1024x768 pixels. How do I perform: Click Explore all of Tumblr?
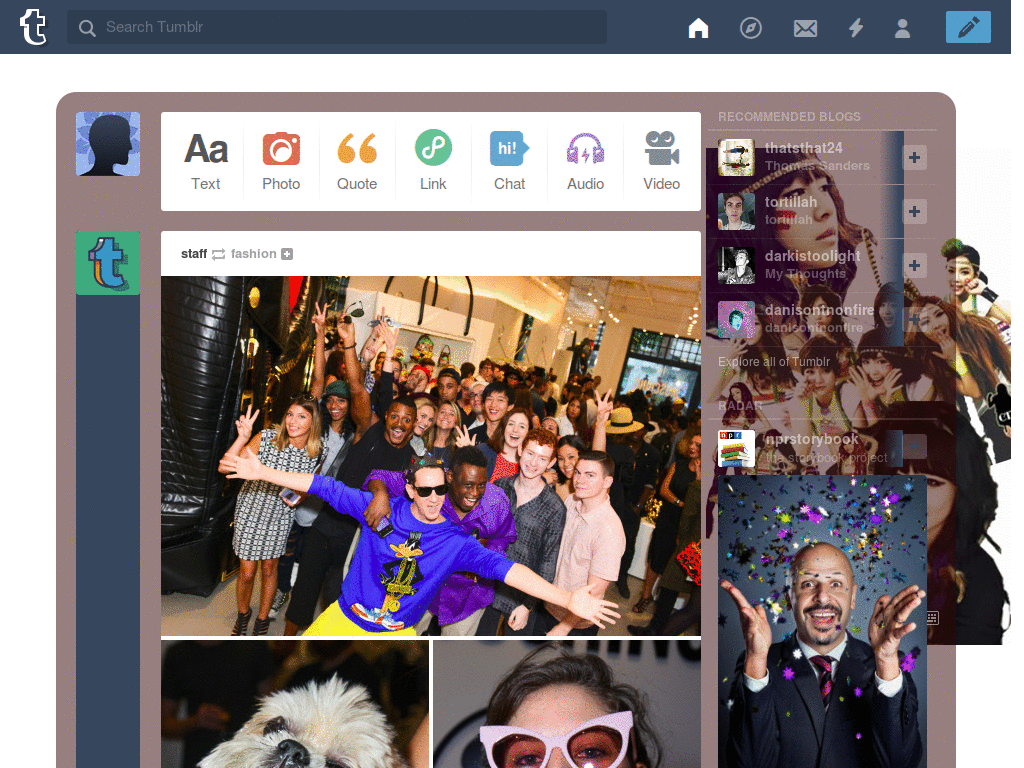[774, 362]
